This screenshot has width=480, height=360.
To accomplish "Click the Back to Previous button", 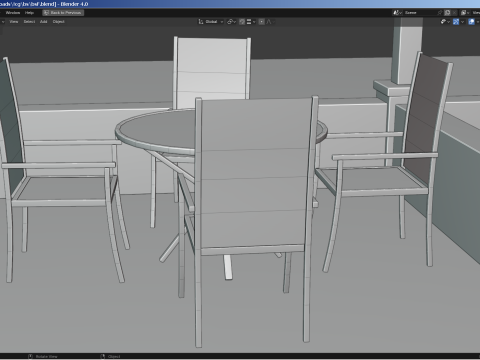I will (63, 13).
